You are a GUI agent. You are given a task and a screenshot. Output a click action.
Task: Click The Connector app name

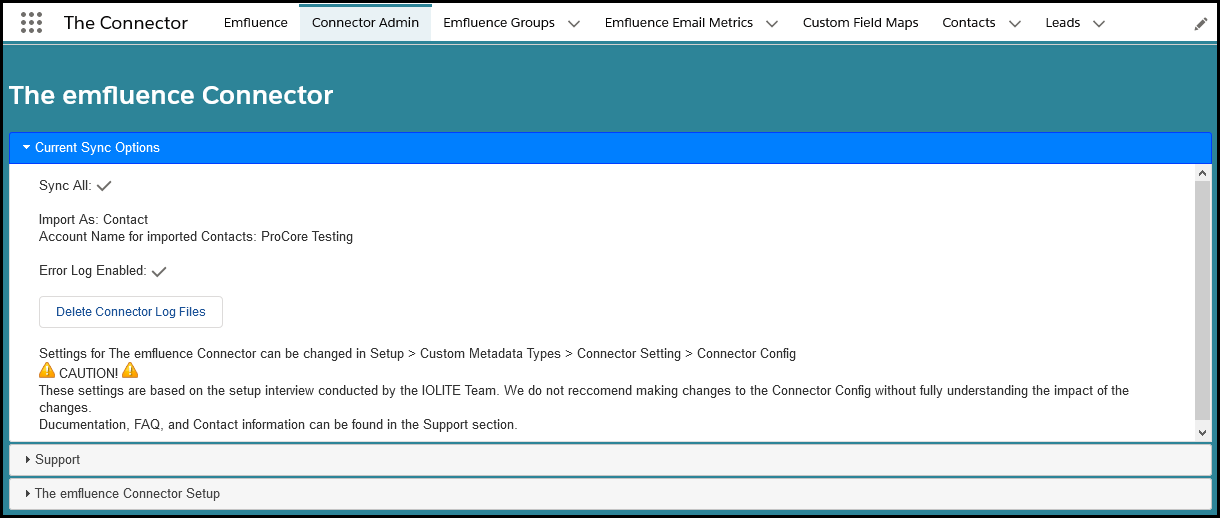pyautogui.click(x=126, y=22)
